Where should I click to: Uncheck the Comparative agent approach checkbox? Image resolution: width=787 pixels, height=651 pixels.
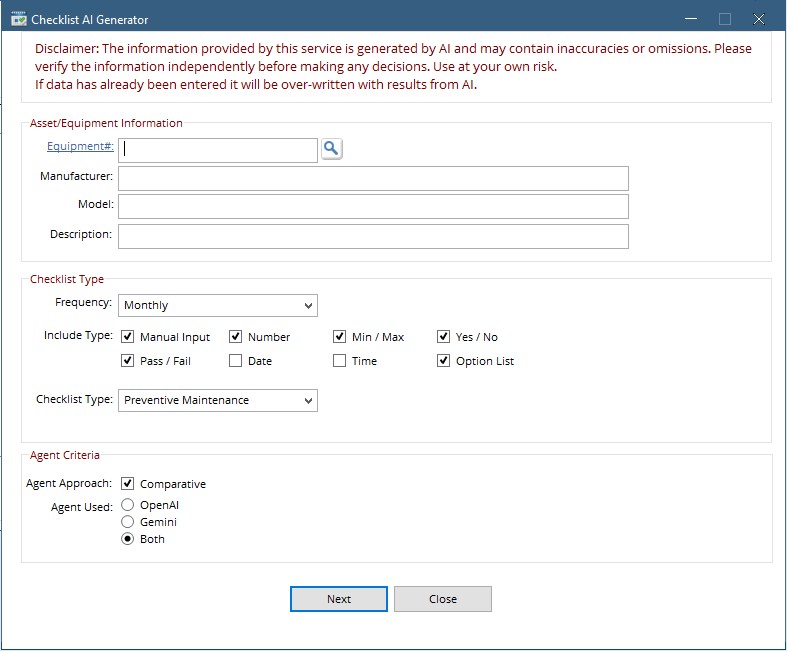pyautogui.click(x=127, y=483)
